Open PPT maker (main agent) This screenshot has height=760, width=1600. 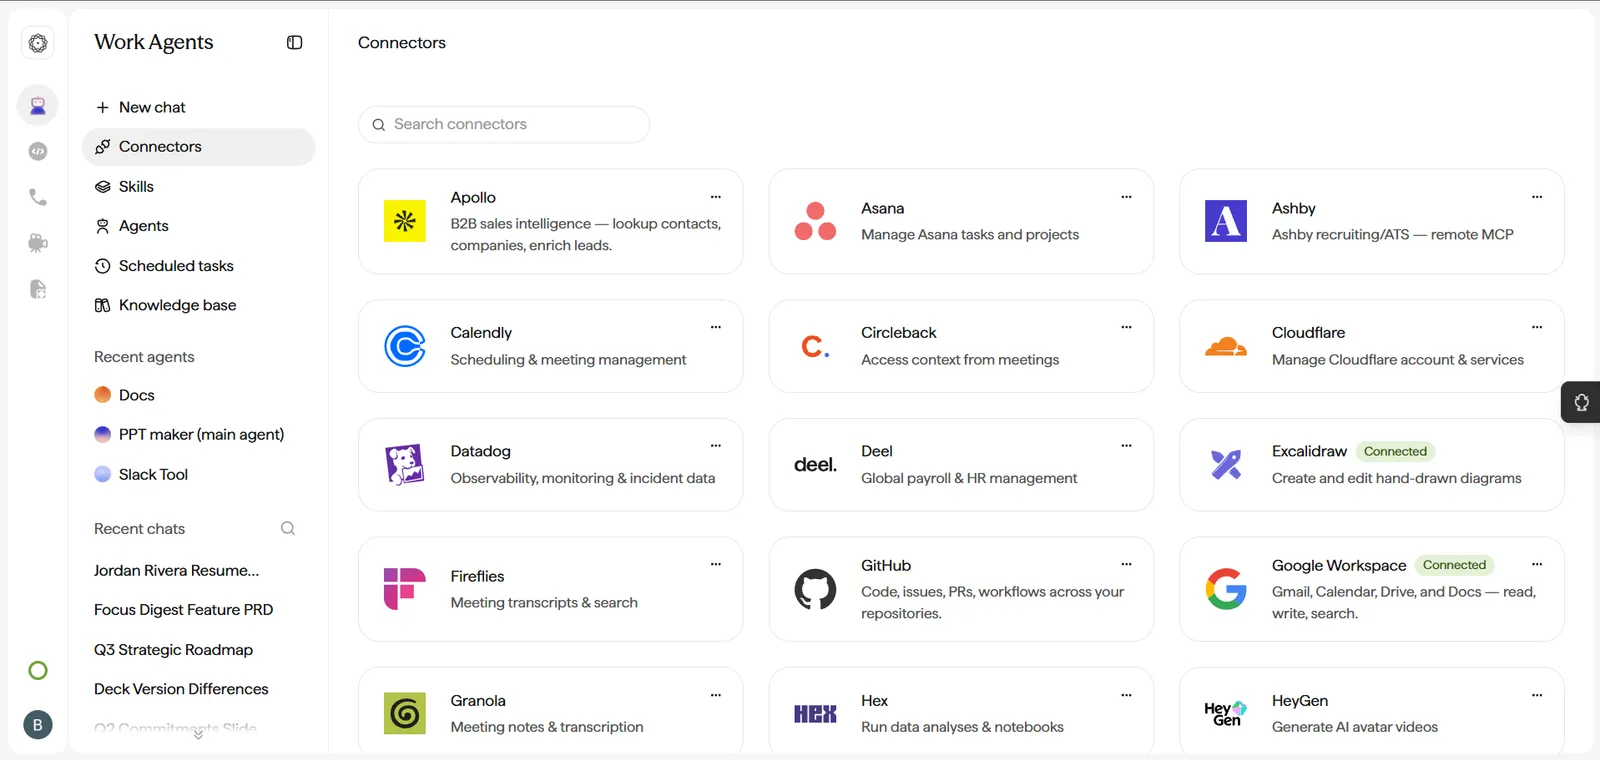198,434
